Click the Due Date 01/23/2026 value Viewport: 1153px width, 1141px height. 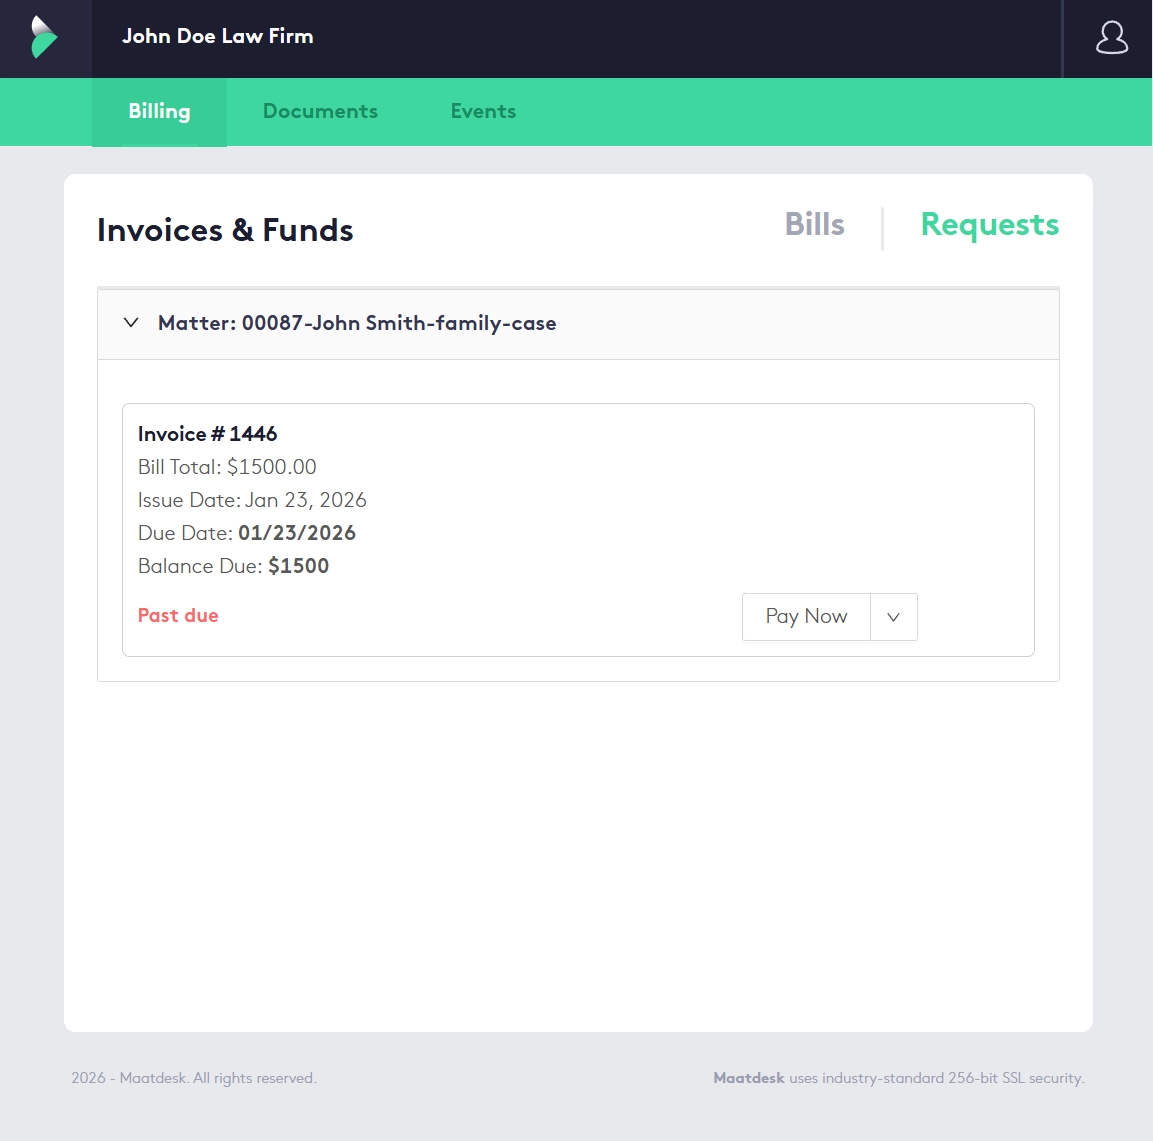tap(297, 533)
